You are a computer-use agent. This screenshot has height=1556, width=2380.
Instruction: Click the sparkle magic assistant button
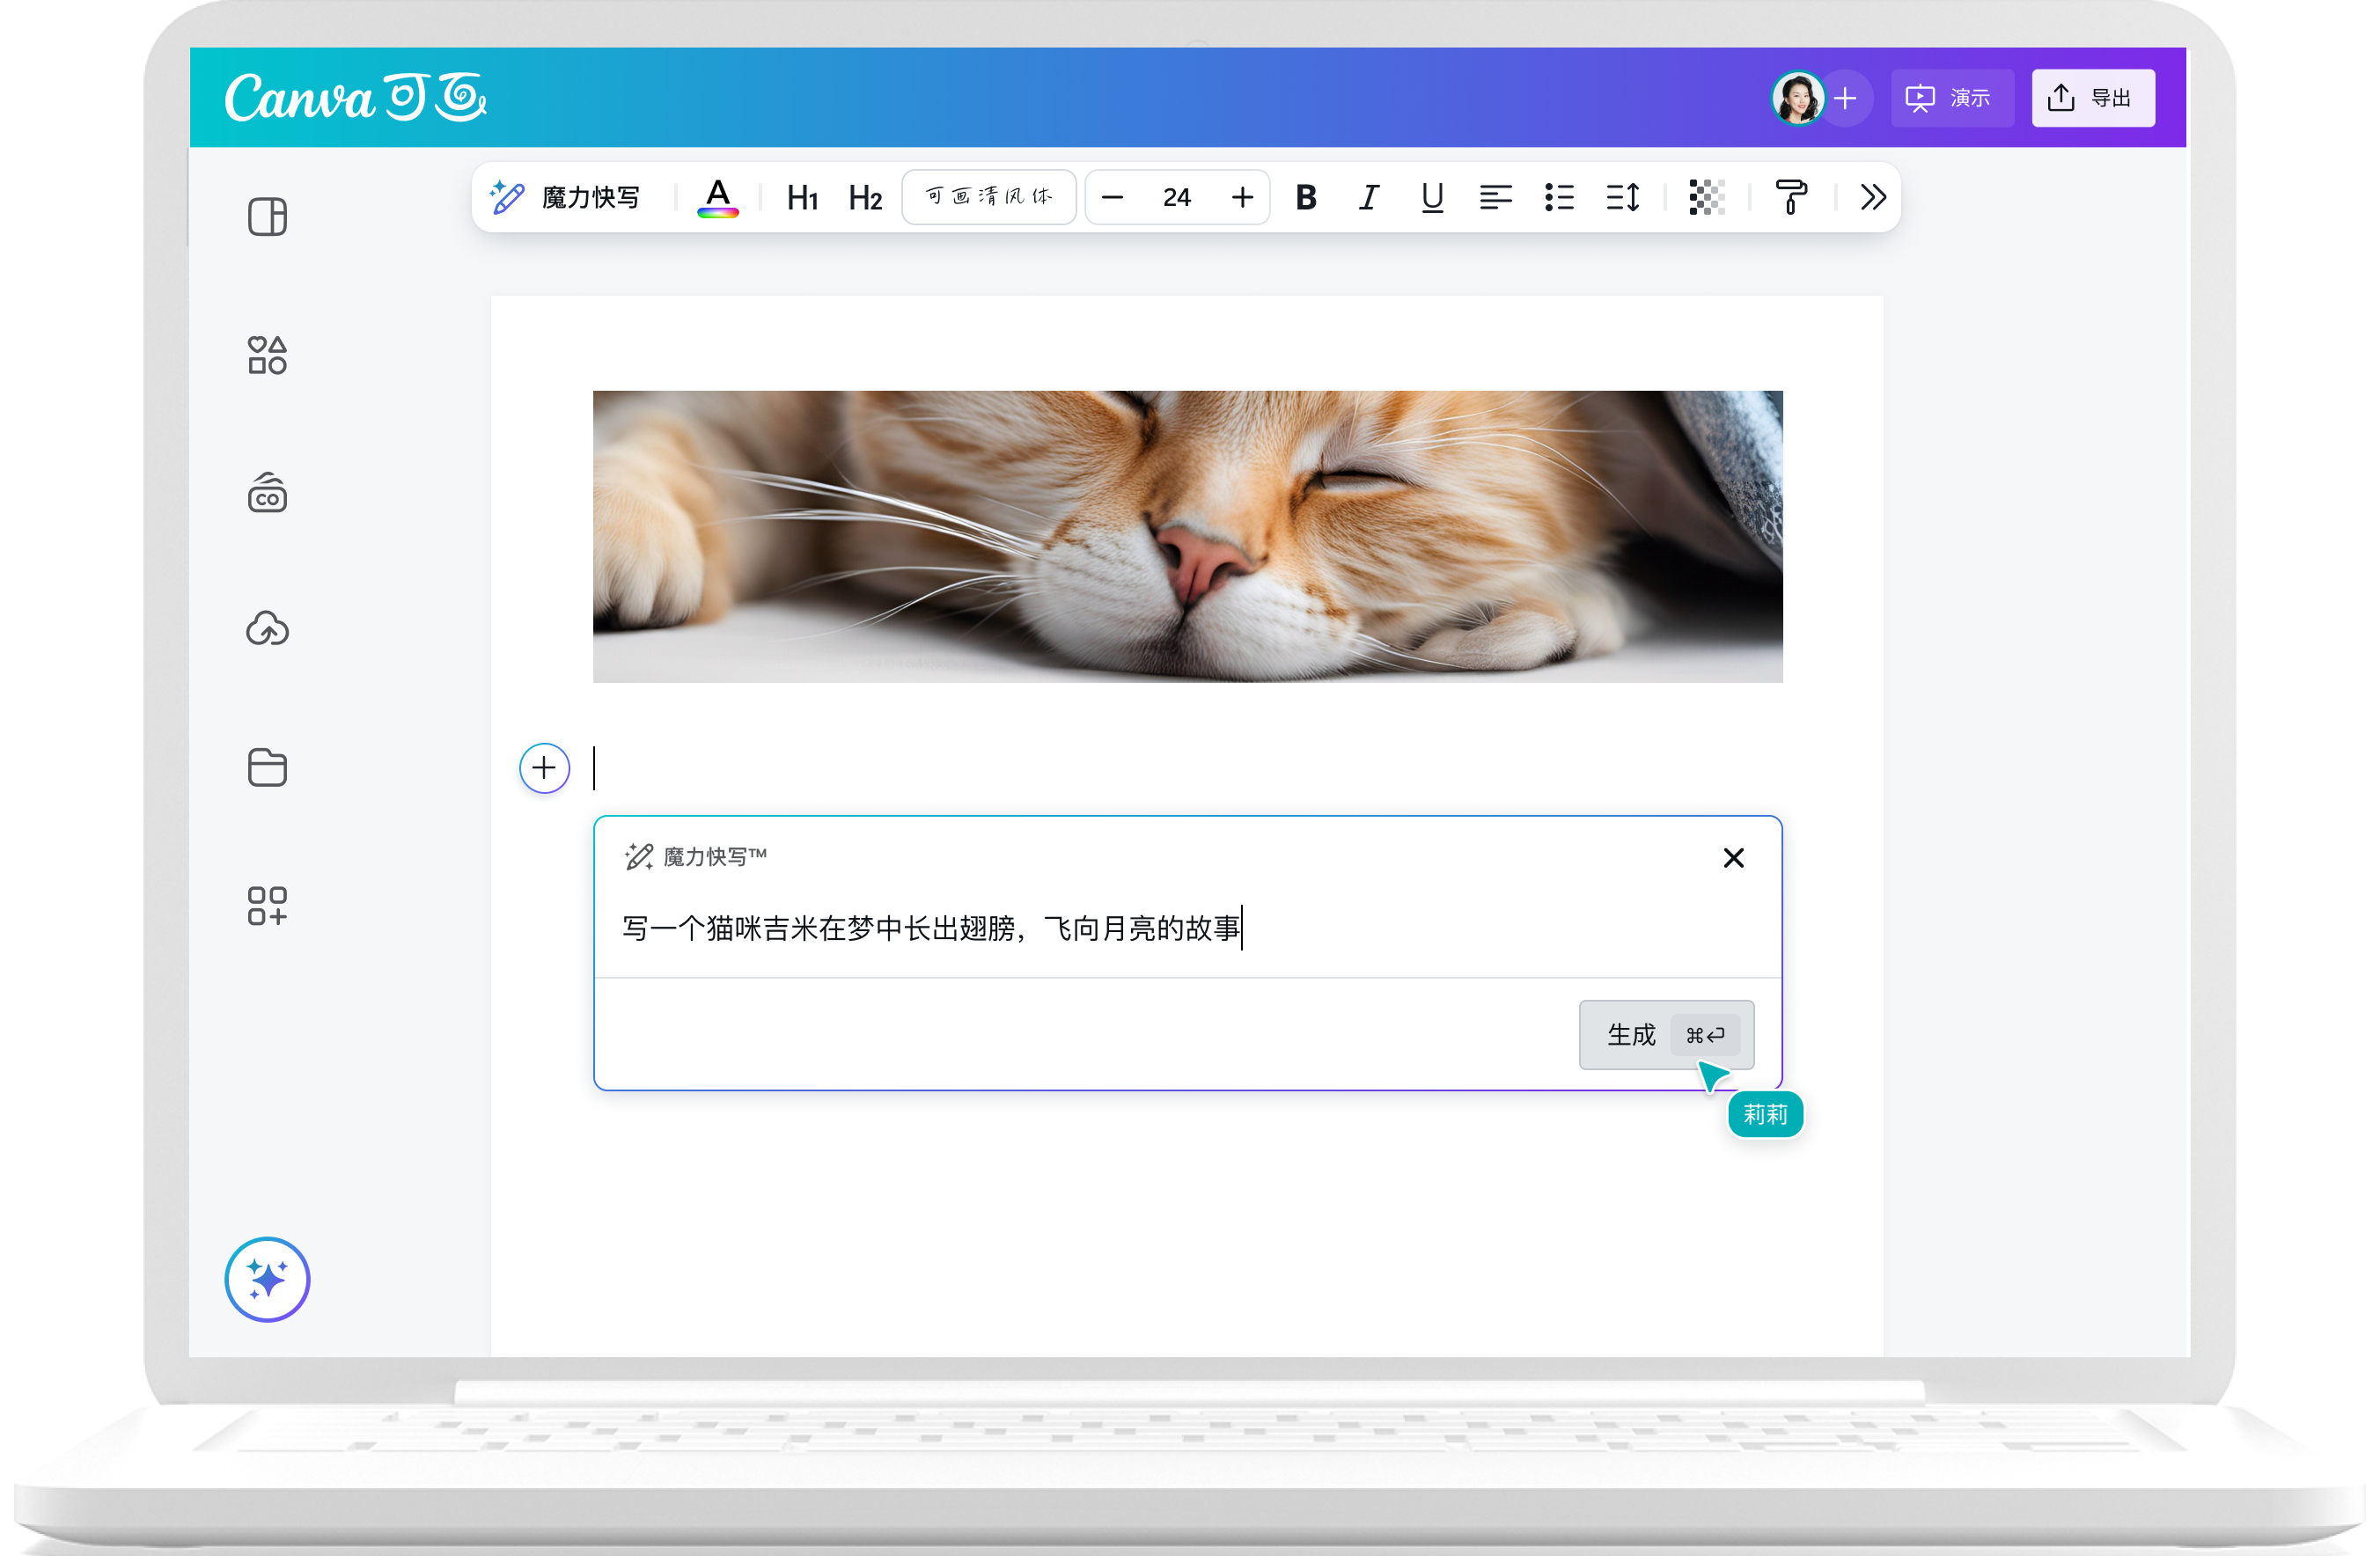coord(267,1279)
